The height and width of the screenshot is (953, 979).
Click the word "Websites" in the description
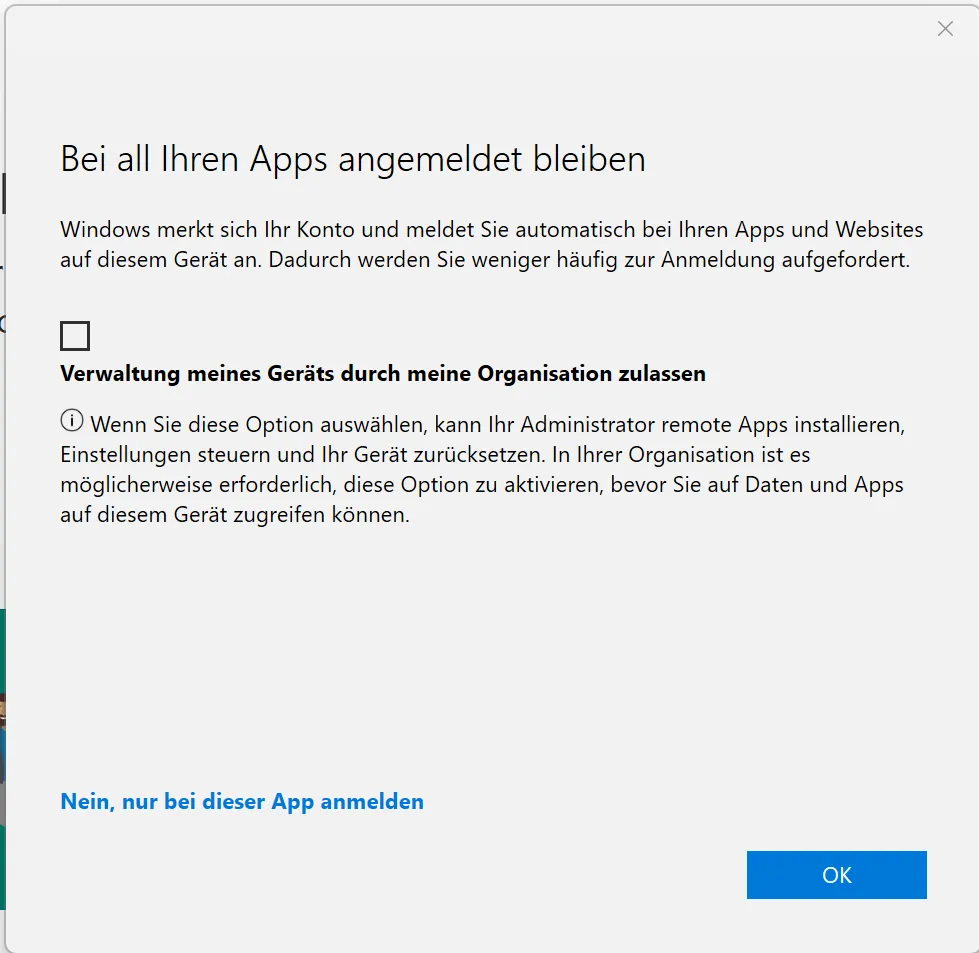pyautogui.click(x=879, y=230)
